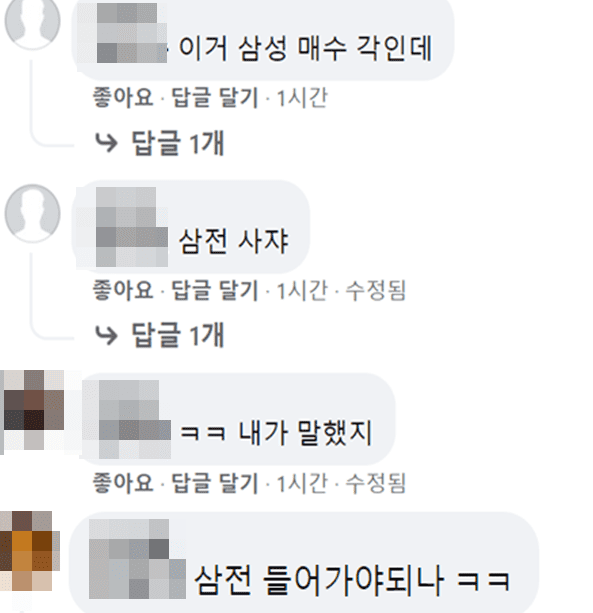Reply to the comment '이거 삼성 매수 각인데'
This screenshot has height=613, width=593.
[x=215, y=97]
